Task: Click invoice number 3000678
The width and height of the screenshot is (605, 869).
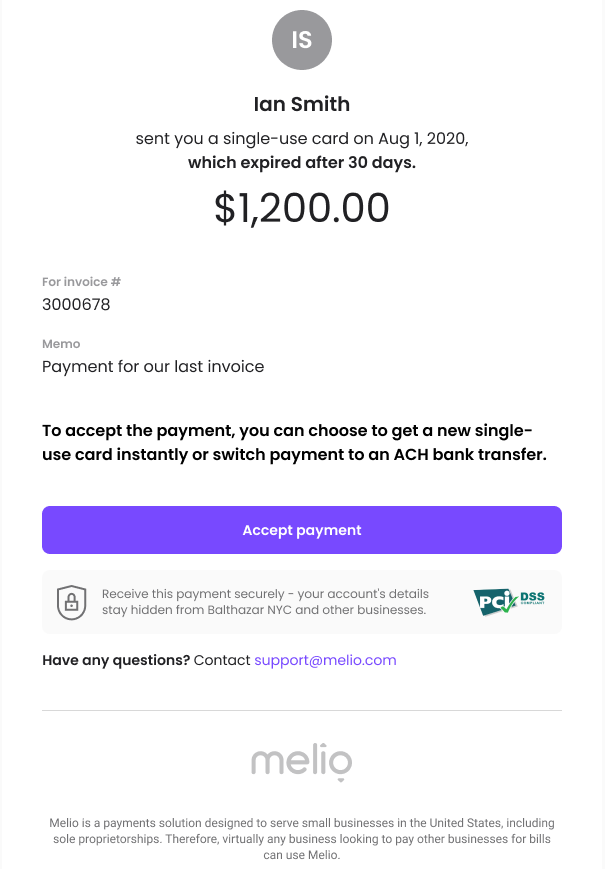Action: 76,304
